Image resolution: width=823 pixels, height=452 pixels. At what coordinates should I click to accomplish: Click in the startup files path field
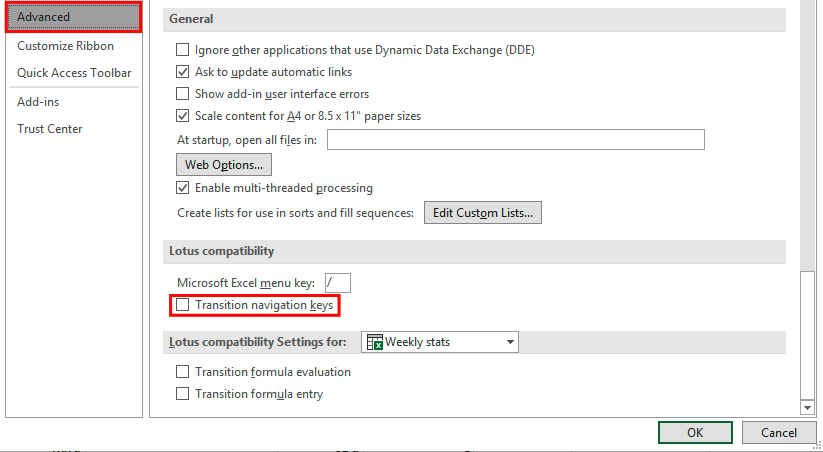coord(515,140)
